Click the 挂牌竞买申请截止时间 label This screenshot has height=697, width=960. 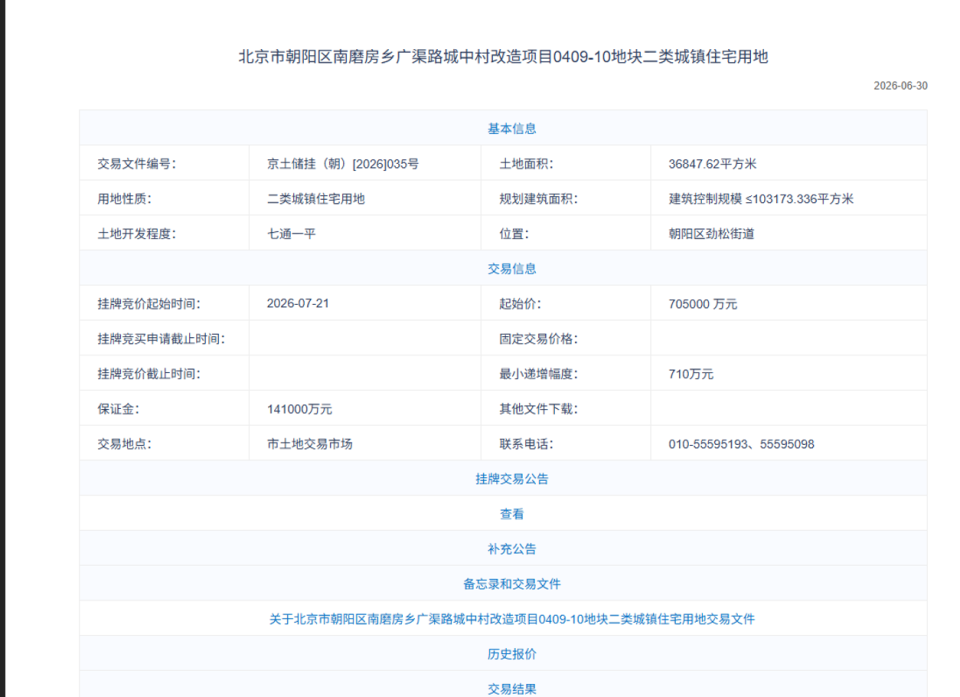[x=161, y=339]
